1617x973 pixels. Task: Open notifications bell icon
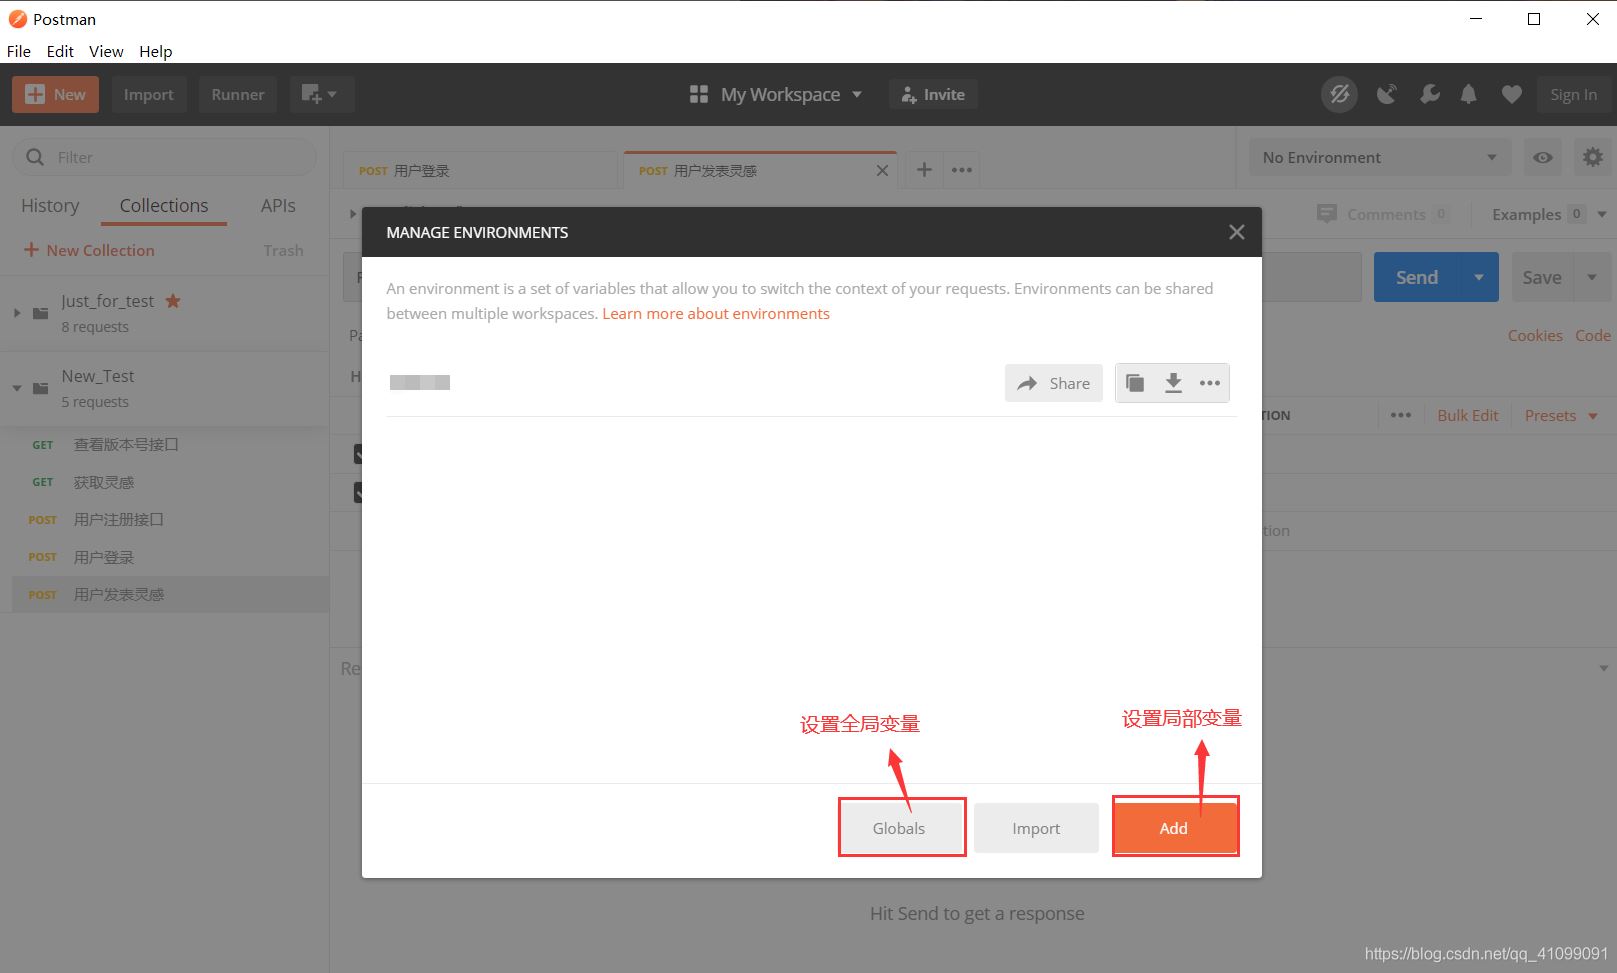coord(1468,94)
